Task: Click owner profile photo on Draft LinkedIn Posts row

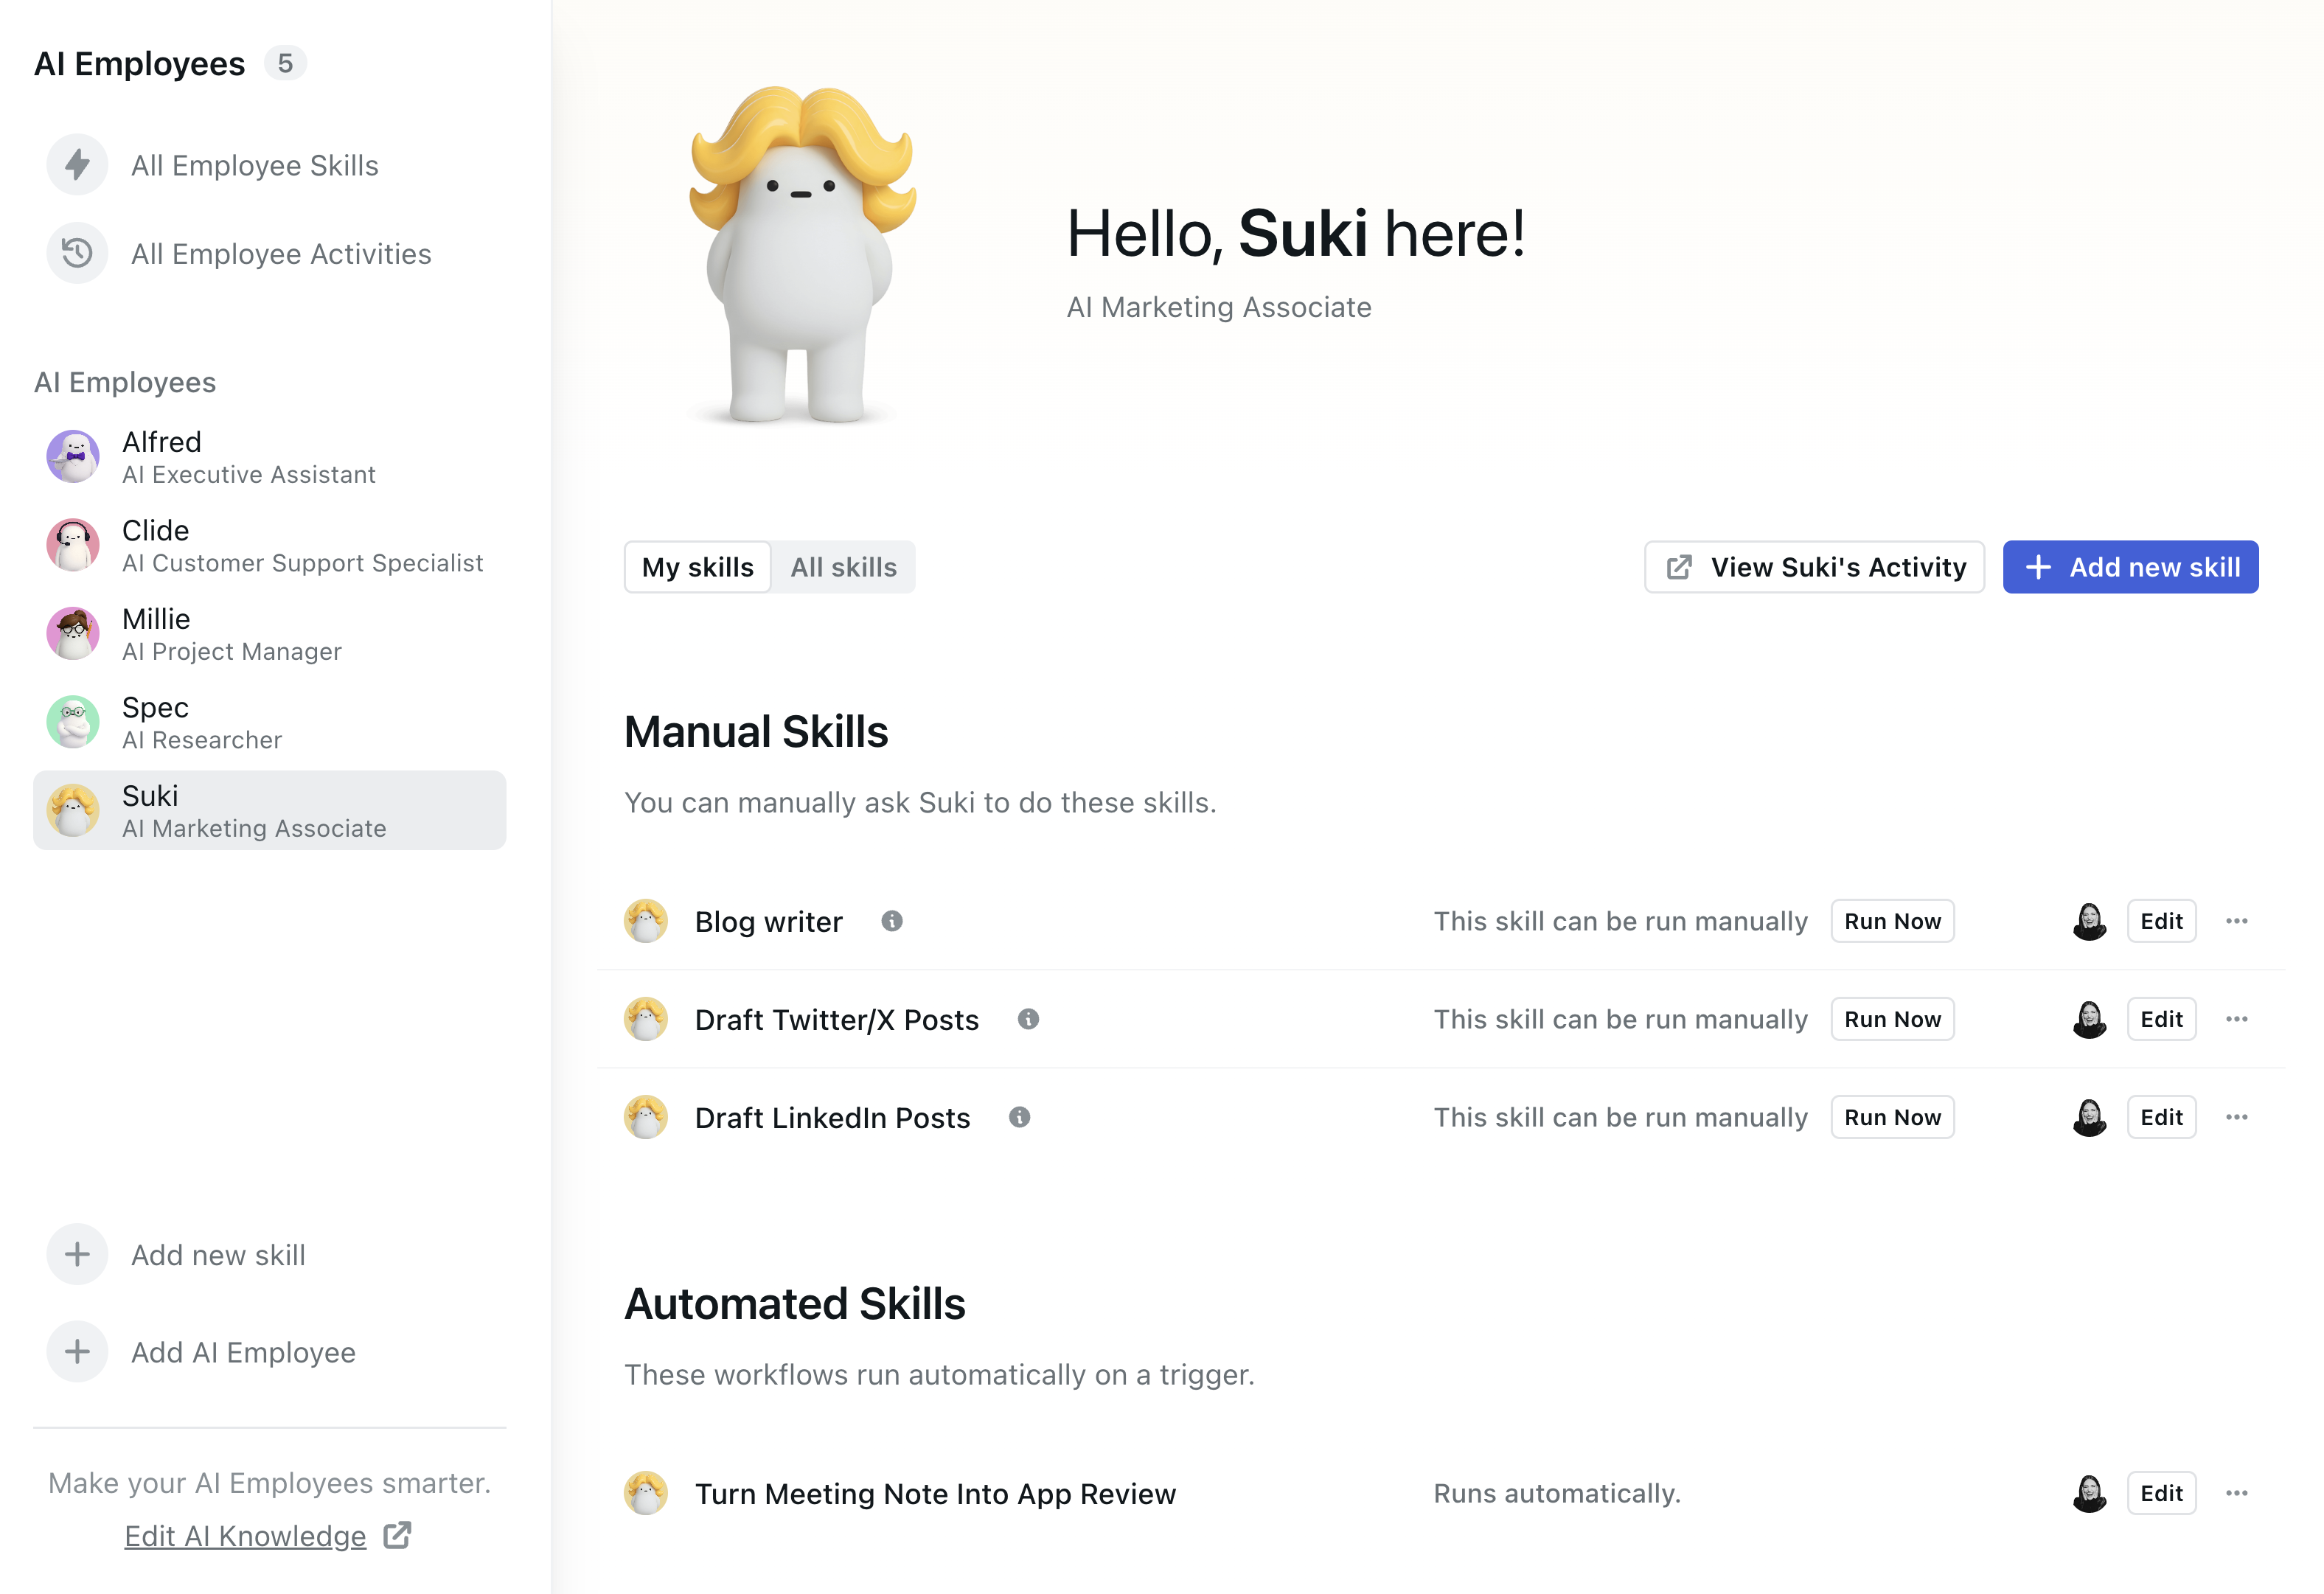Action: [x=2089, y=1117]
